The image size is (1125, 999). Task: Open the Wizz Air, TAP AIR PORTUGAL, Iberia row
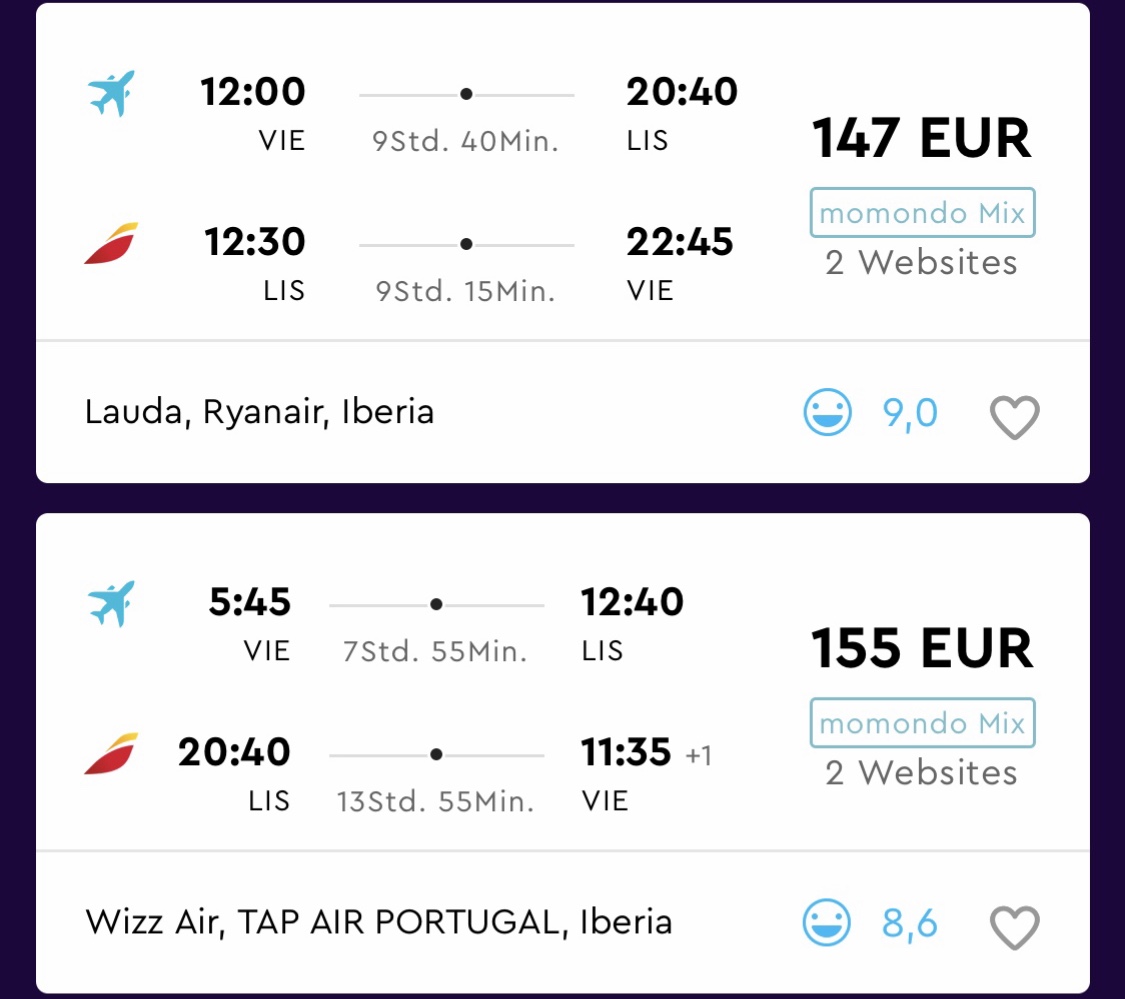[562, 923]
